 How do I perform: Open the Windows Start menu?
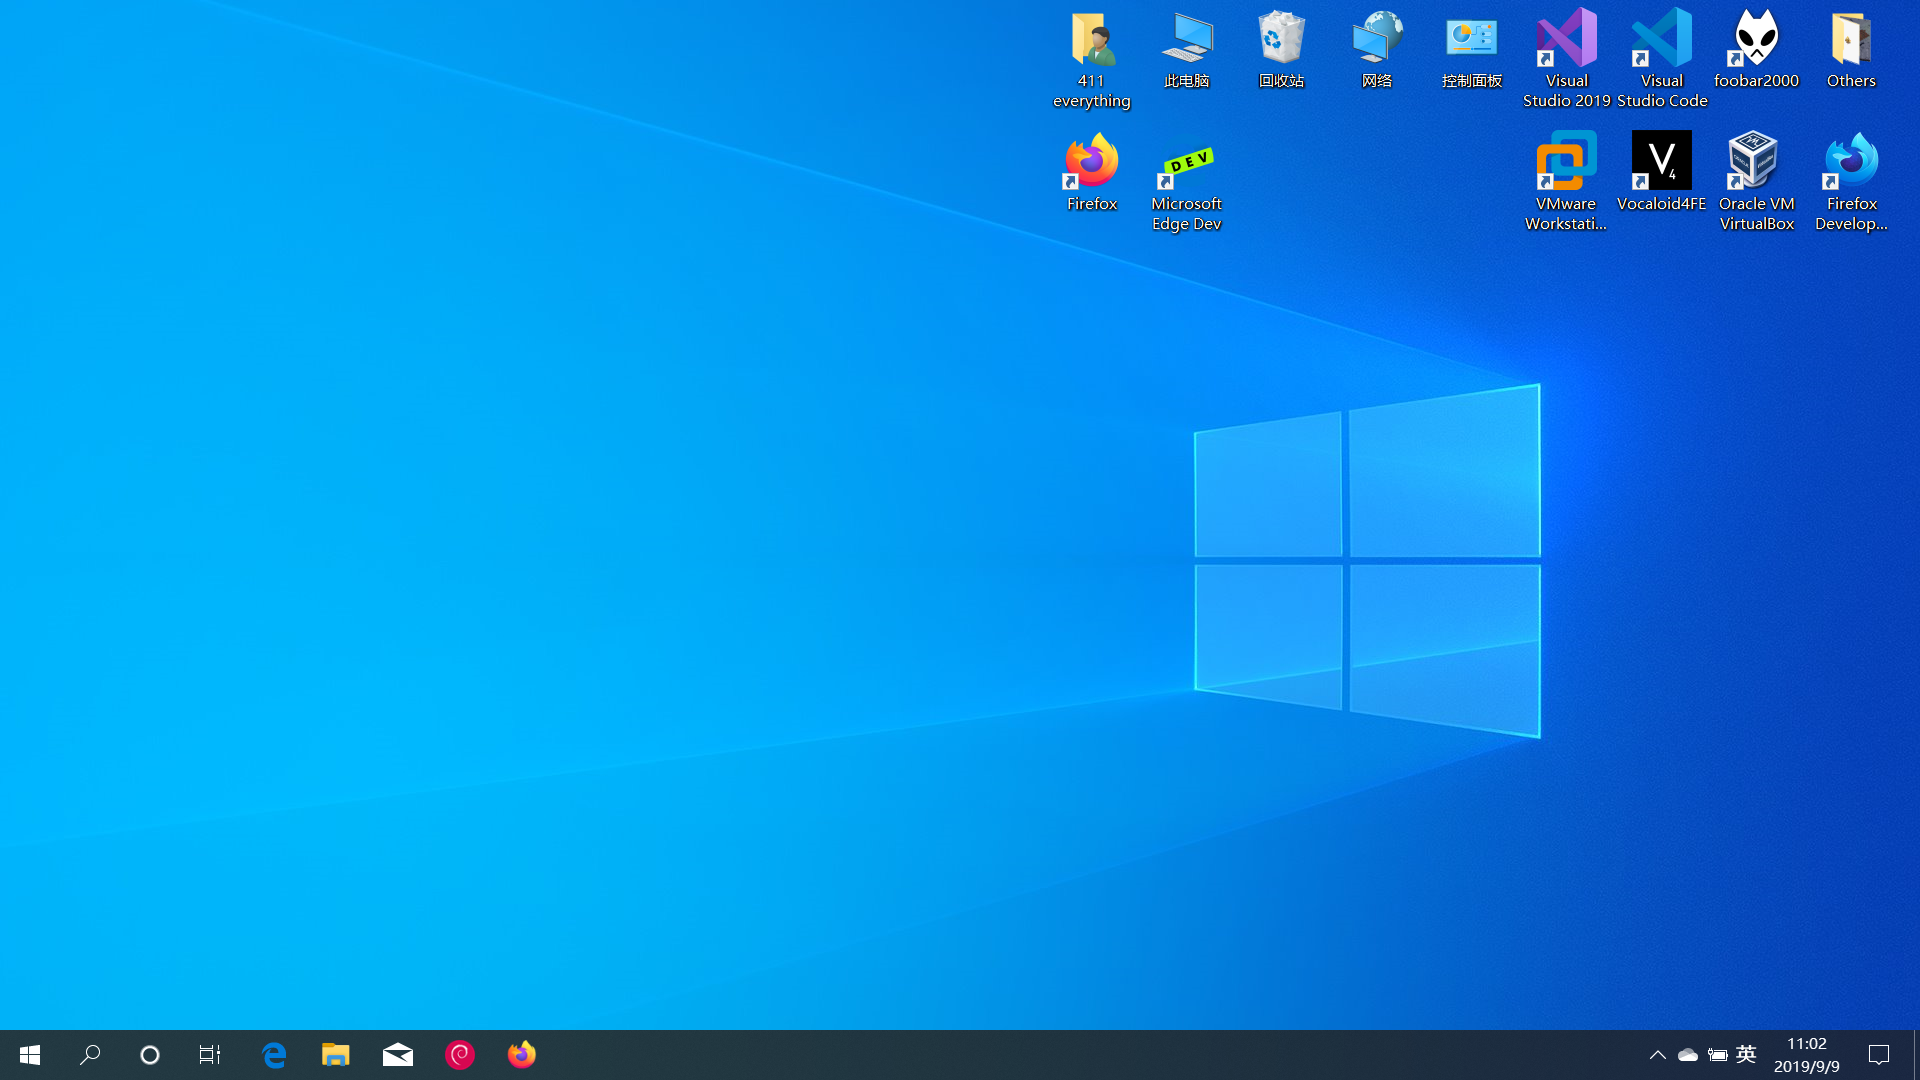[x=30, y=1055]
